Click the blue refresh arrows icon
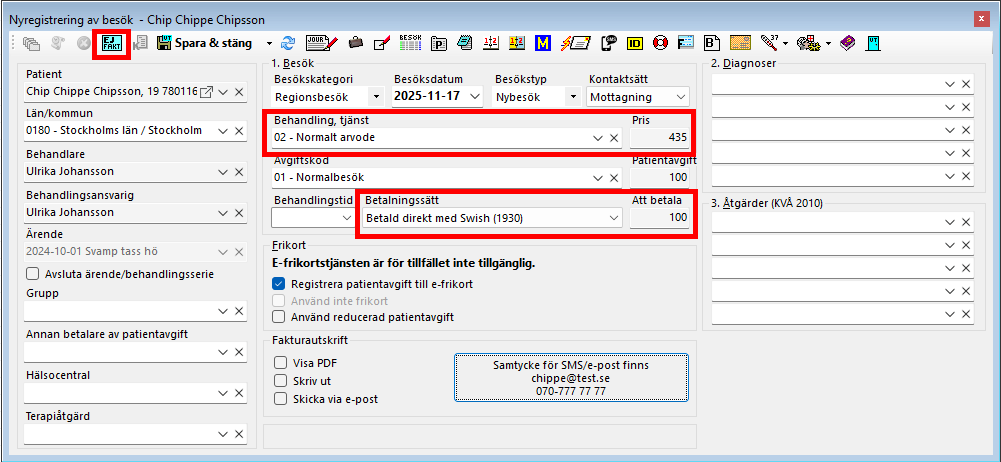Screen dimensions: 1001x462 click(288, 43)
